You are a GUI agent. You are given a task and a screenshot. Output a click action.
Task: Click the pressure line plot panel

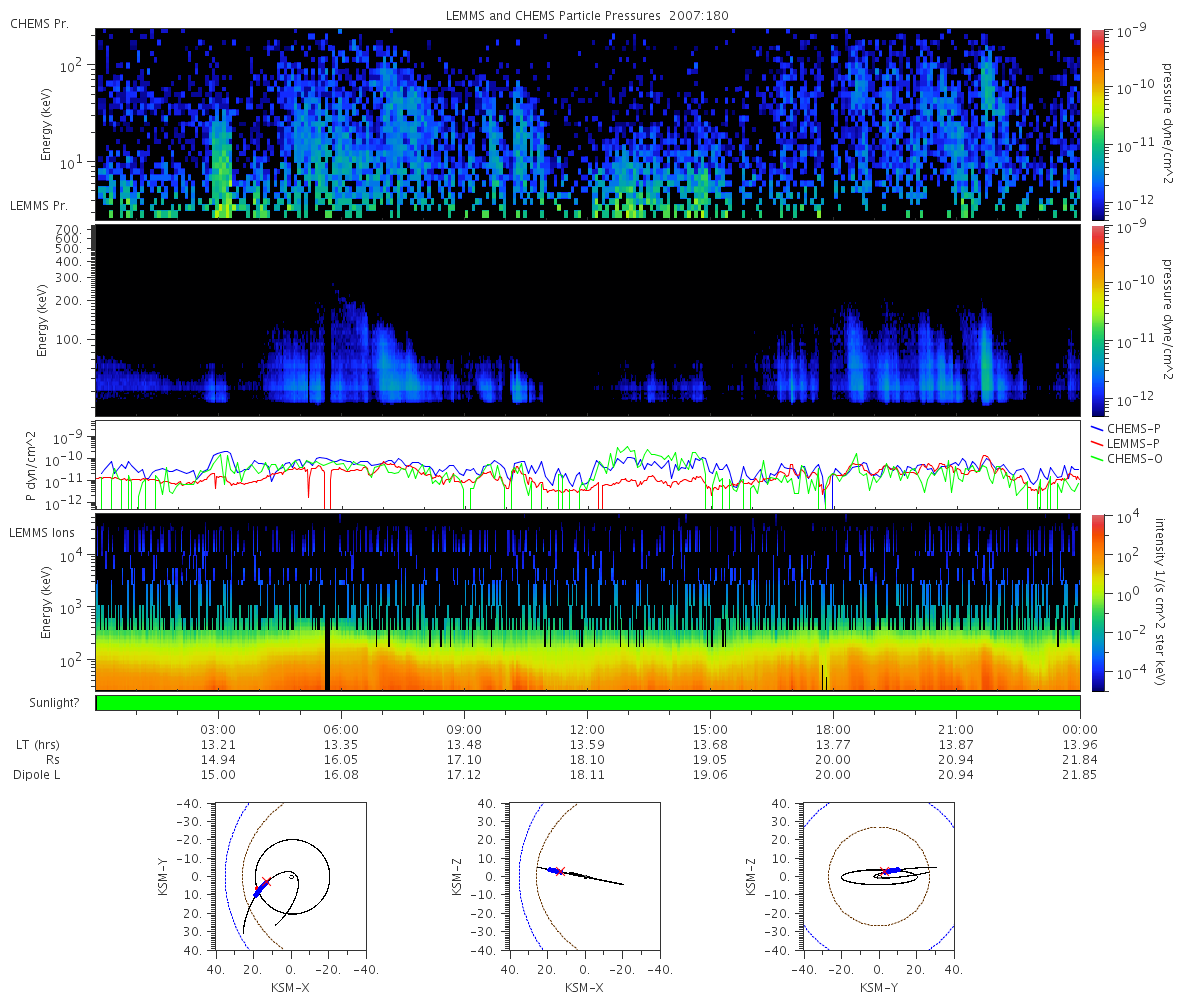tap(588, 465)
